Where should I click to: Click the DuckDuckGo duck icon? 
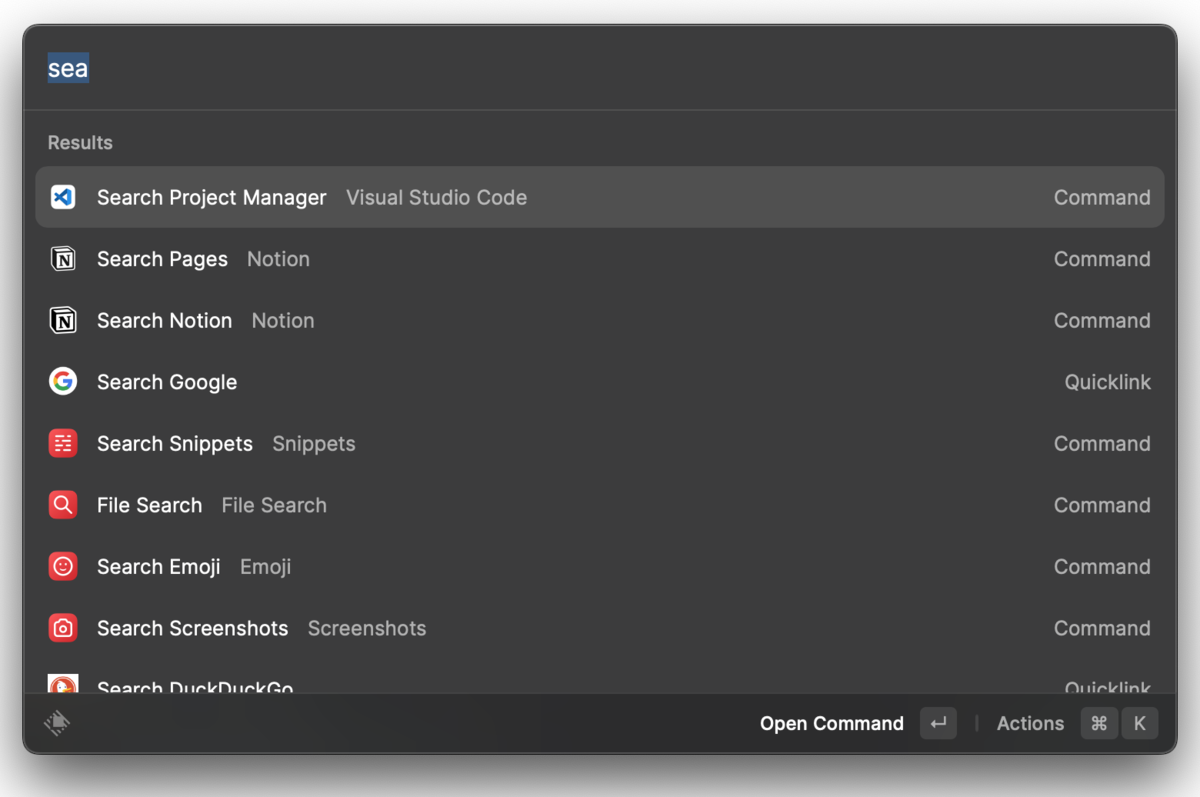click(63, 684)
